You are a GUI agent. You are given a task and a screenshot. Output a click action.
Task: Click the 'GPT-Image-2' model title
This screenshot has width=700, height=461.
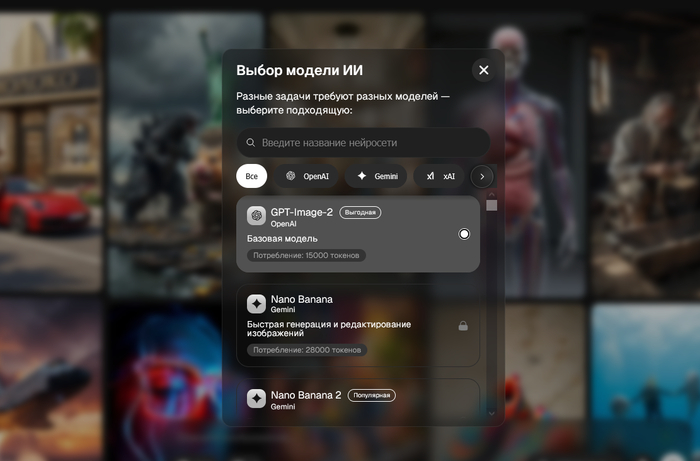click(302, 212)
